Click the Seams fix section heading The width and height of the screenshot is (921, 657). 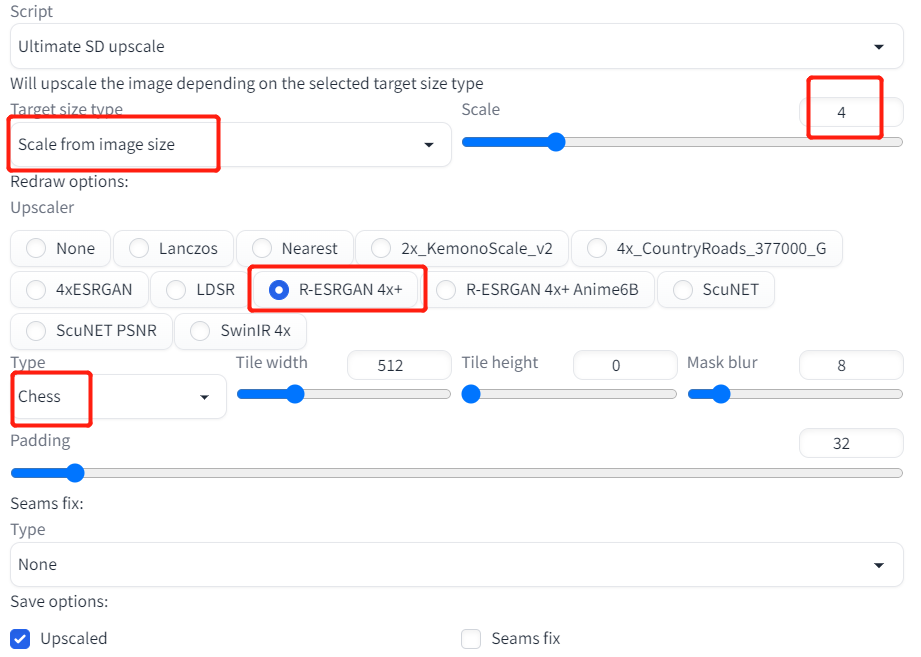pos(47,504)
